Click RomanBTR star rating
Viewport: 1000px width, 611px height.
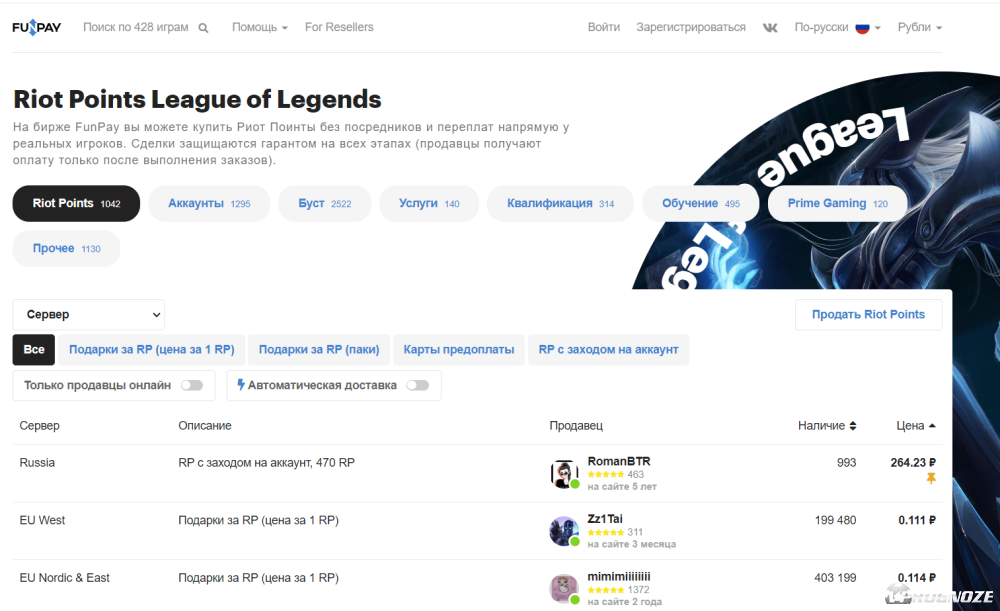606,475
